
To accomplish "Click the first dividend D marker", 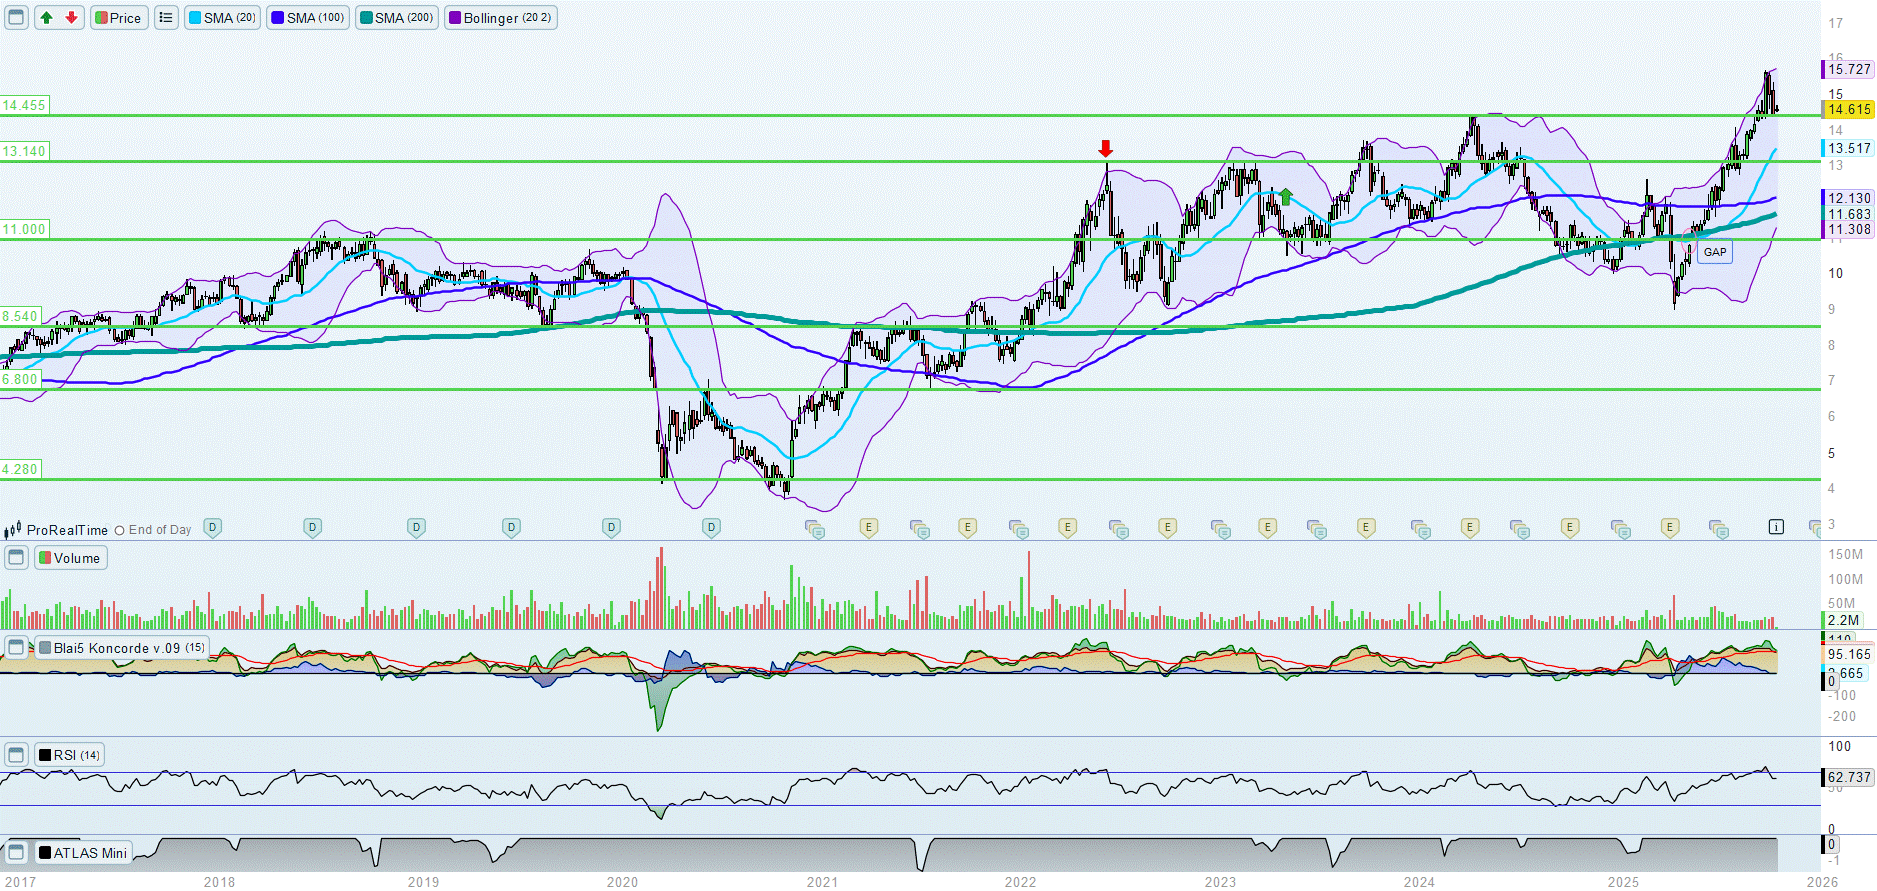I will (212, 527).
